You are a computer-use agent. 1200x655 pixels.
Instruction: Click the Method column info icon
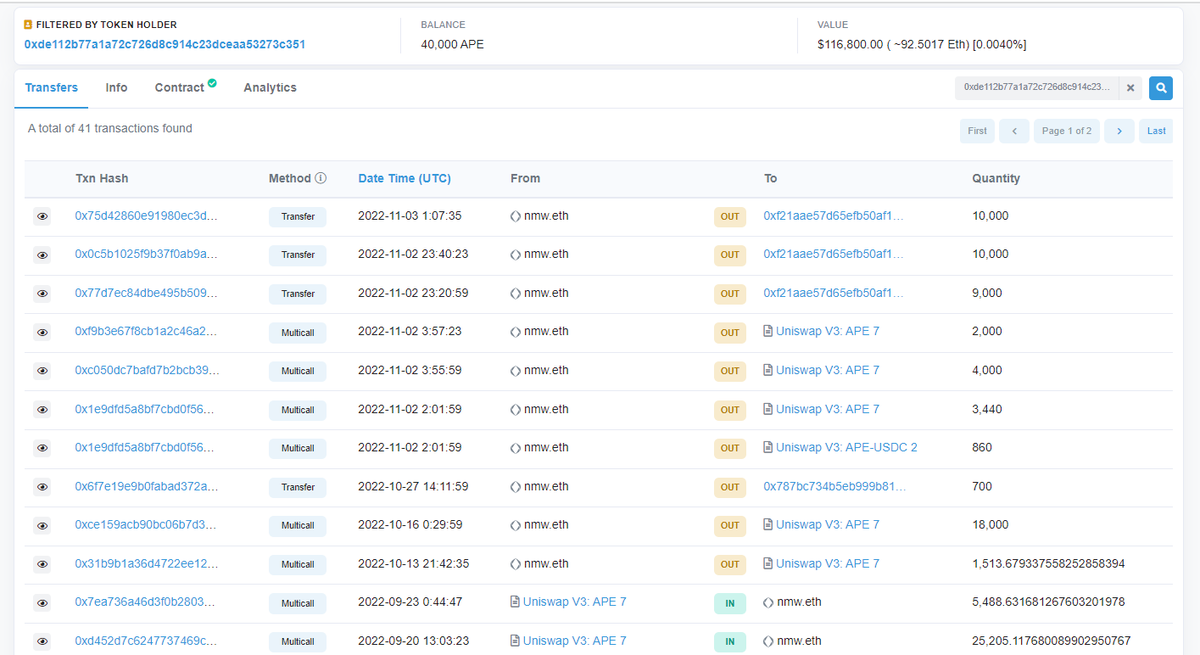321,179
